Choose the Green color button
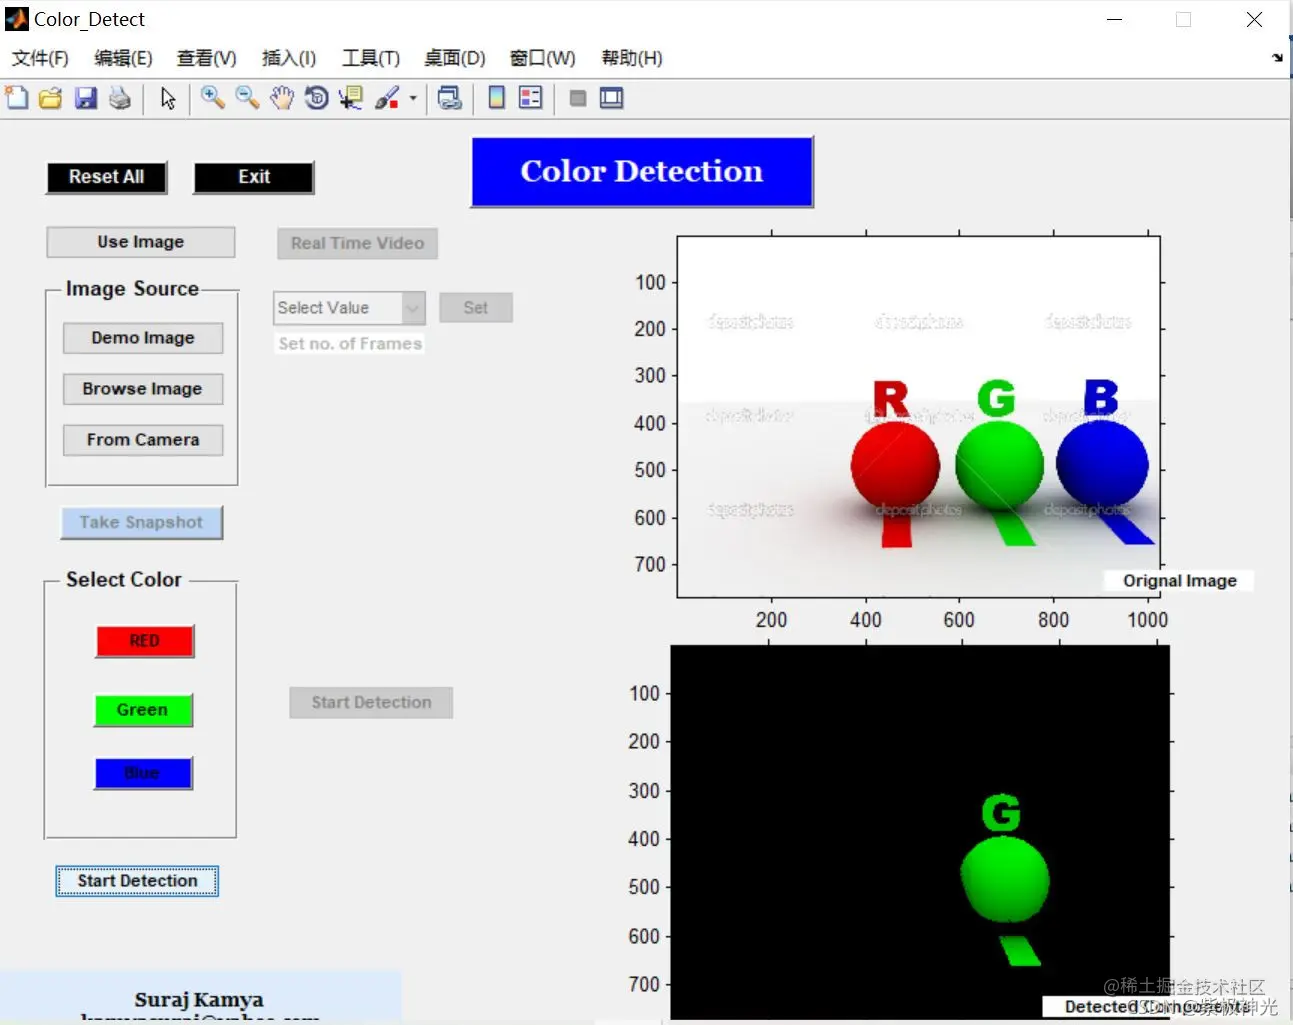This screenshot has height=1025, width=1293. pos(143,710)
